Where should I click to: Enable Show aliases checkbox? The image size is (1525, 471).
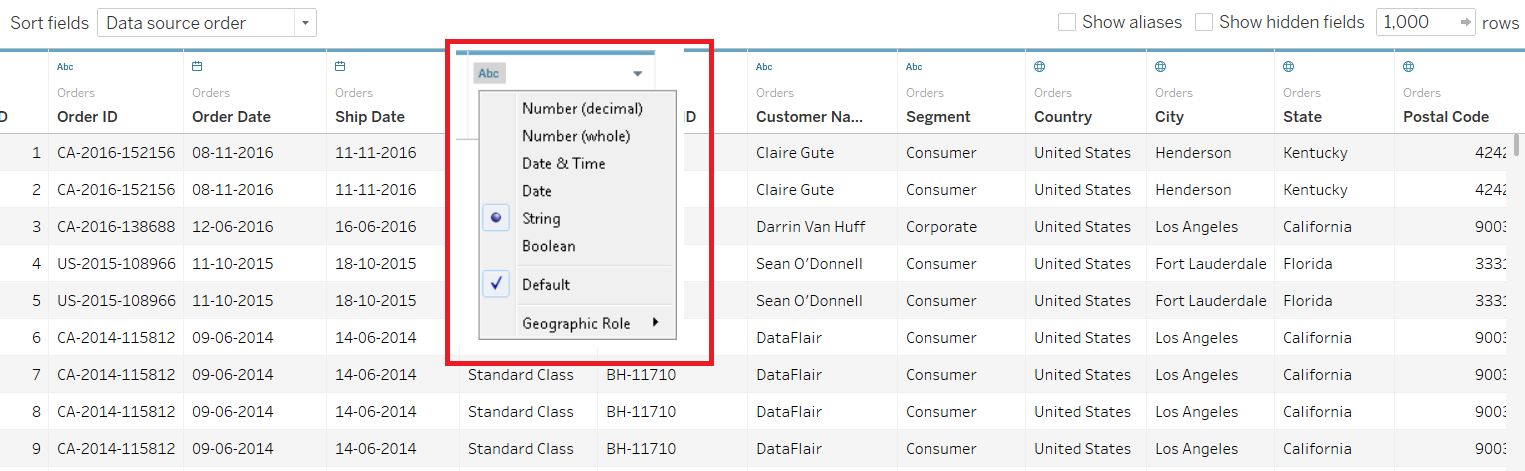tap(1067, 22)
